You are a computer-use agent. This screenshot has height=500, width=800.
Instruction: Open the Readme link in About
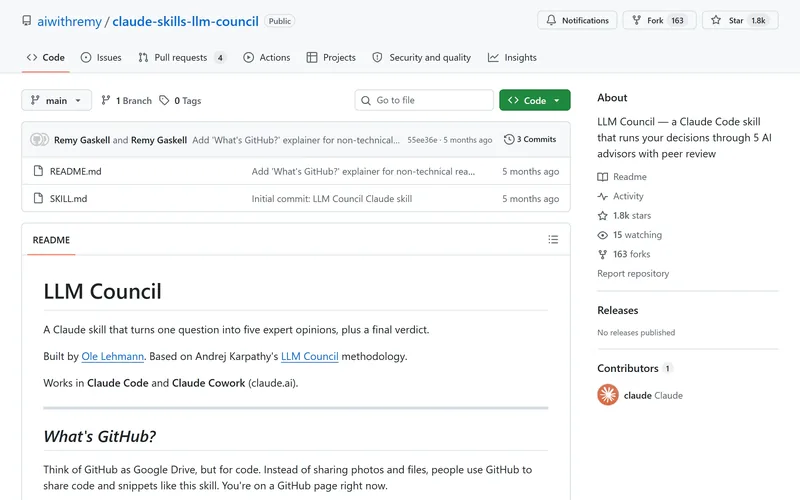point(622,177)
